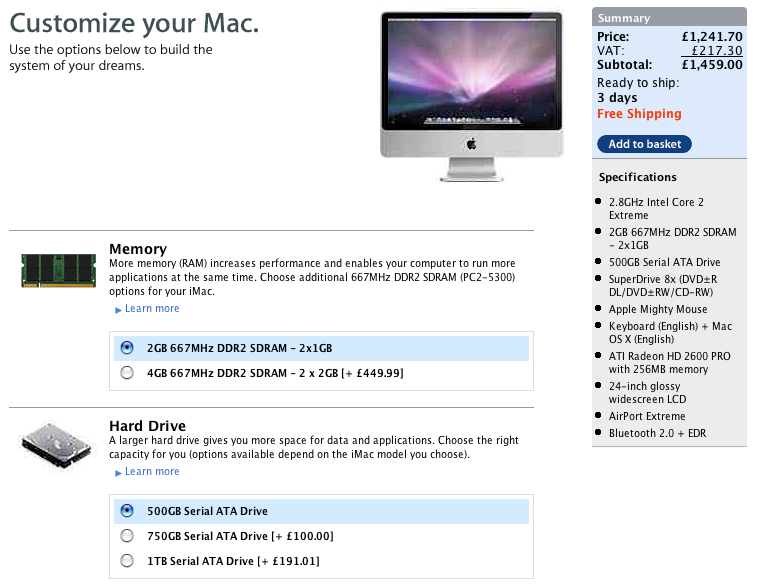Screen dimensions: 759x588
Task: Click the Specifications heading
Action: point(638,177)
